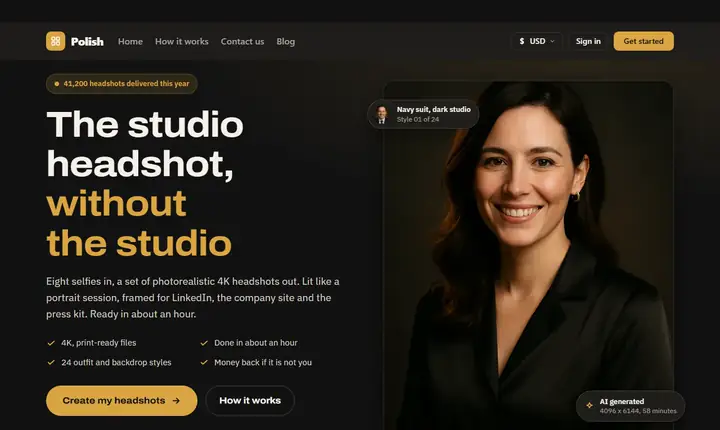Image resolution: width=720 pixels, height=430 pixels.
Task: Click the dollar sign icon in currency selector
Action: click(x=522, y=41)
